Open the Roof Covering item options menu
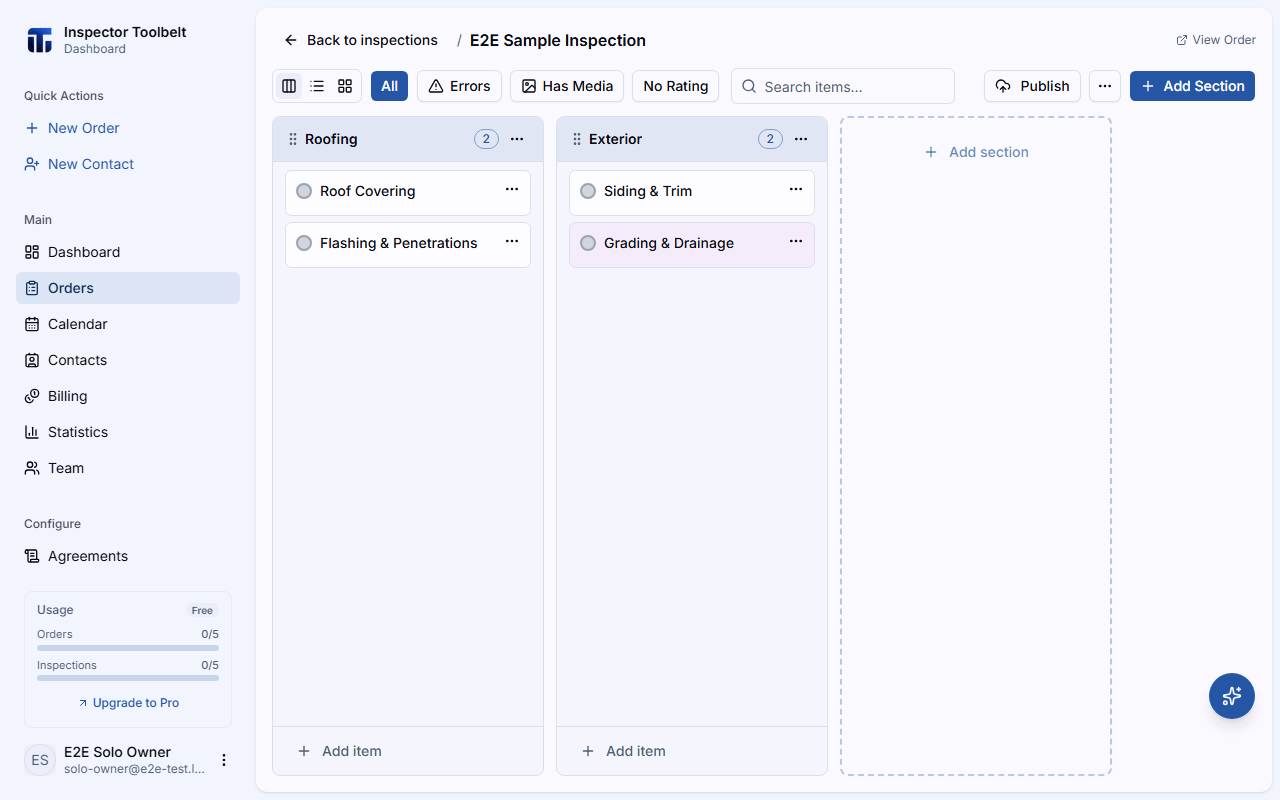The height and width of the screenshot is (800, 1280). click(x=512, y=189)
